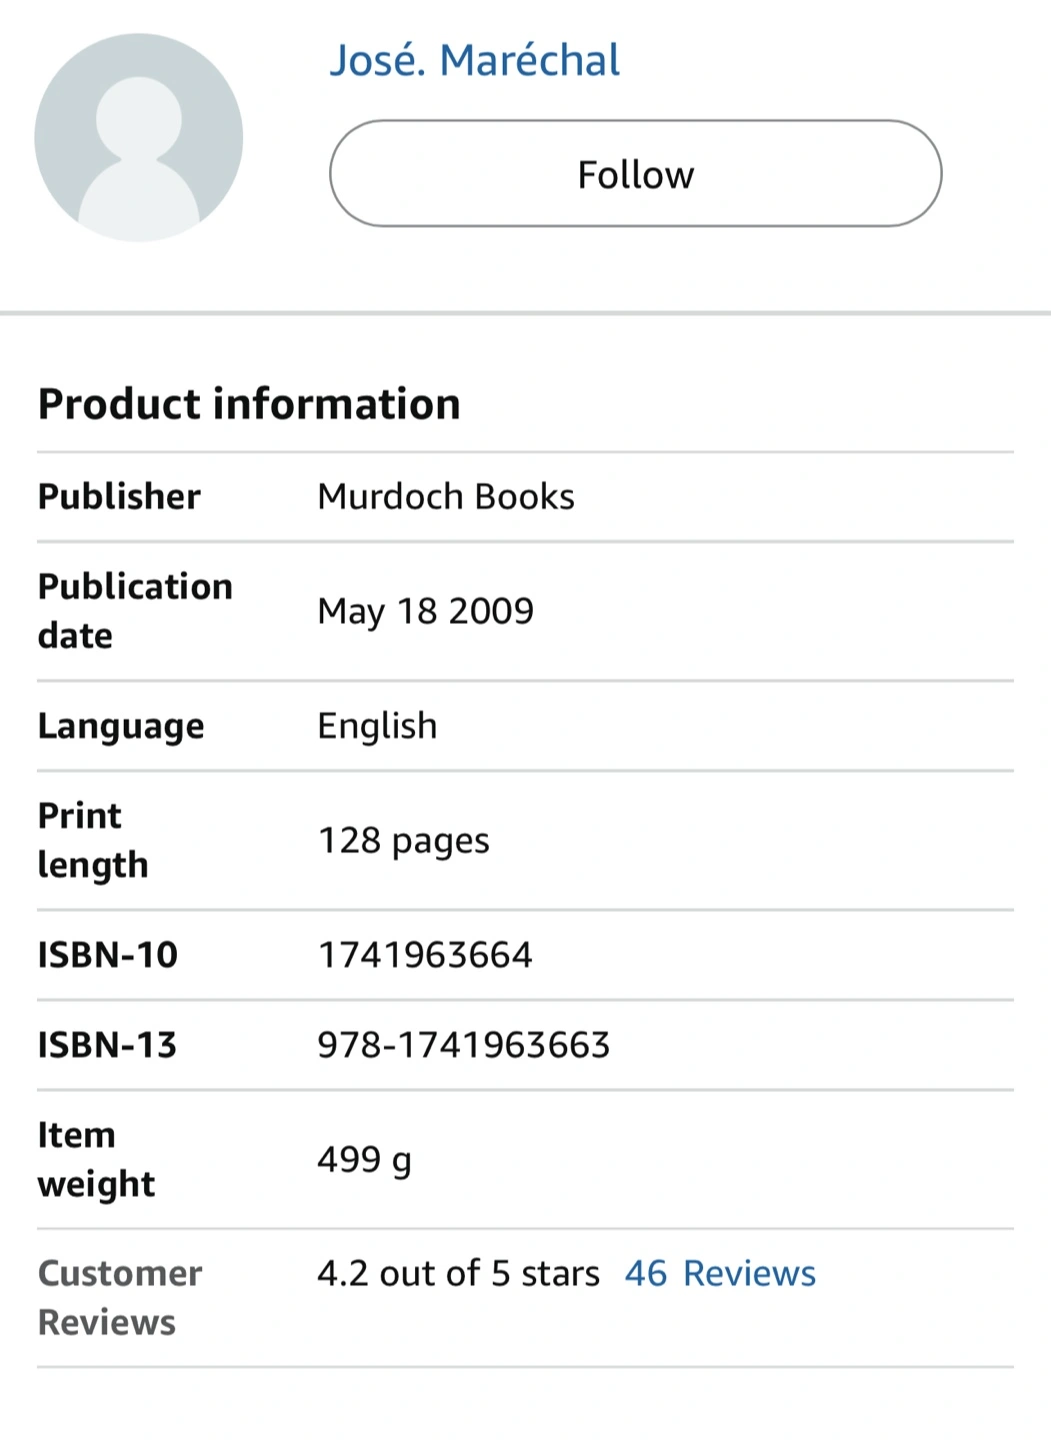This screenshot has height=1440, width=1051.
Task: Open the 46 Reviews link
Action: [720, 1273]
